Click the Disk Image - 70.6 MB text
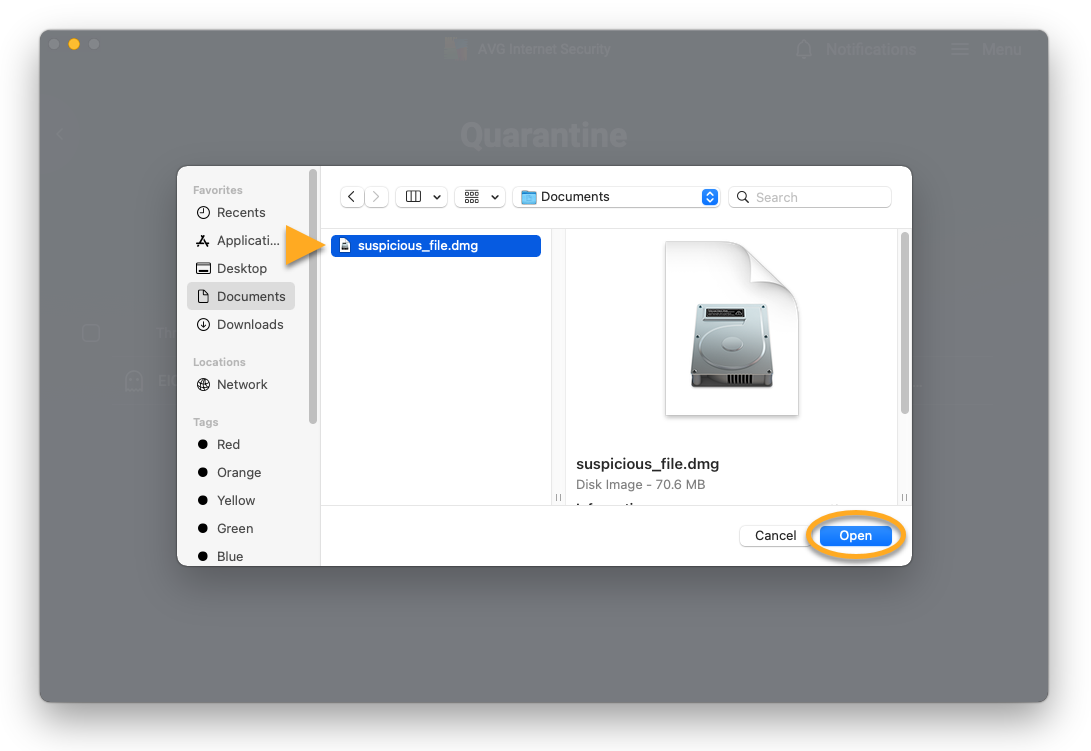This screenshot has height=751, width=1091. [x=640, y=484]
